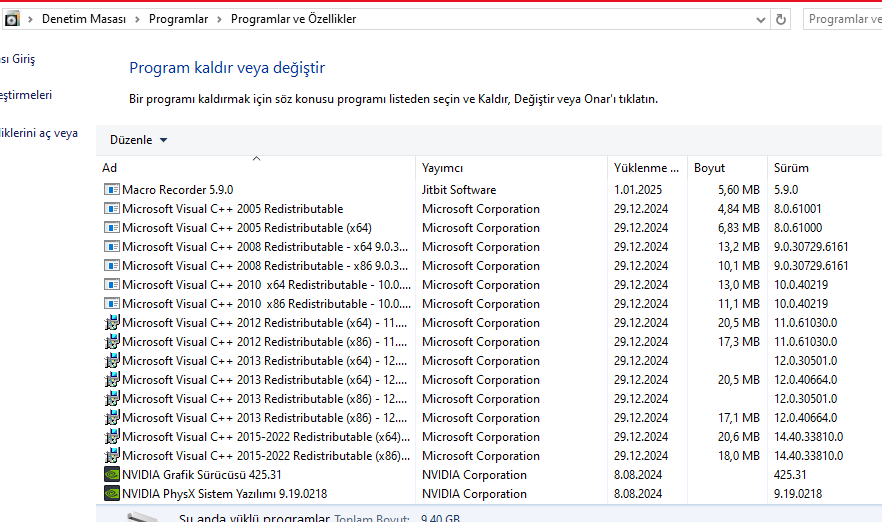Refresh the Programlar ve Özellikler view
The height and width of the screenshot is (522, 882).
pos(781,19)
